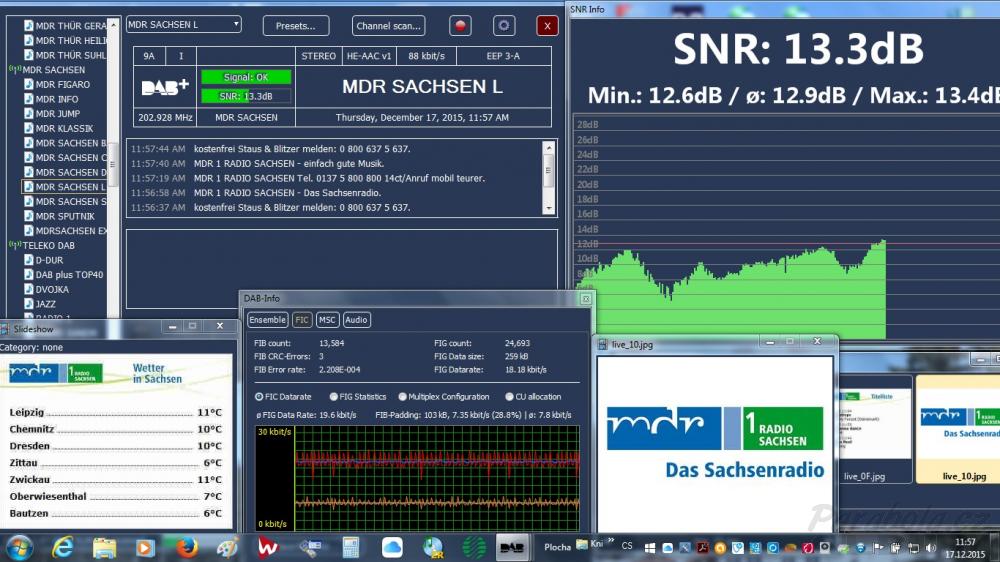Click the FIC datarate graph
The height and width of the screenshot is (562, 1000).
coord(417,478)
